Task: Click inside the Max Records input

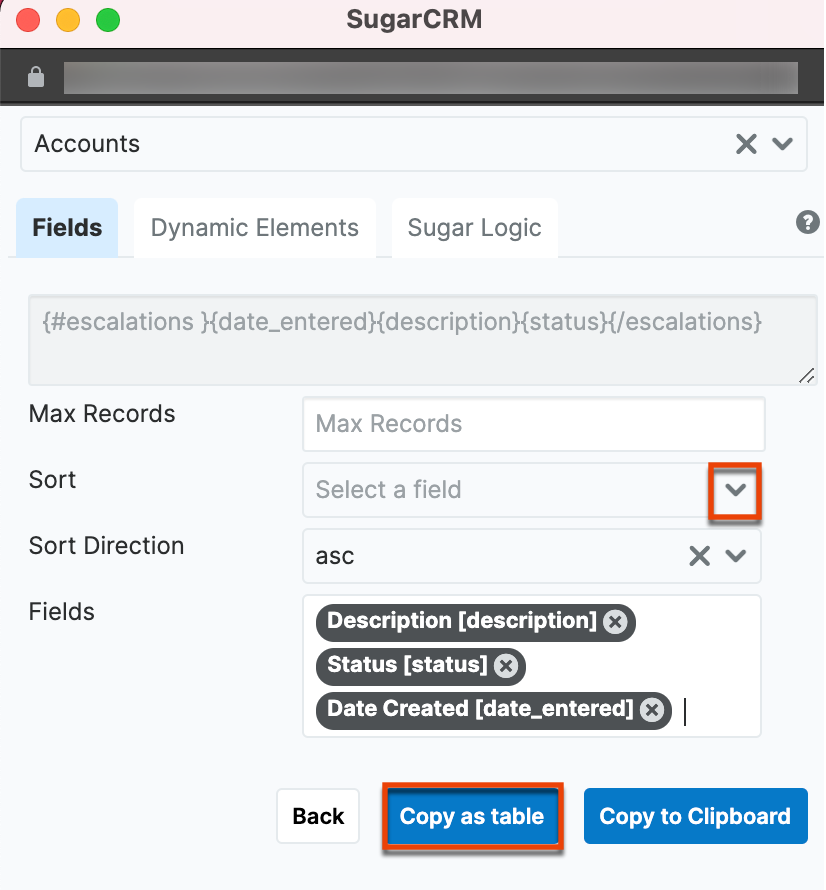Action: 533,424
